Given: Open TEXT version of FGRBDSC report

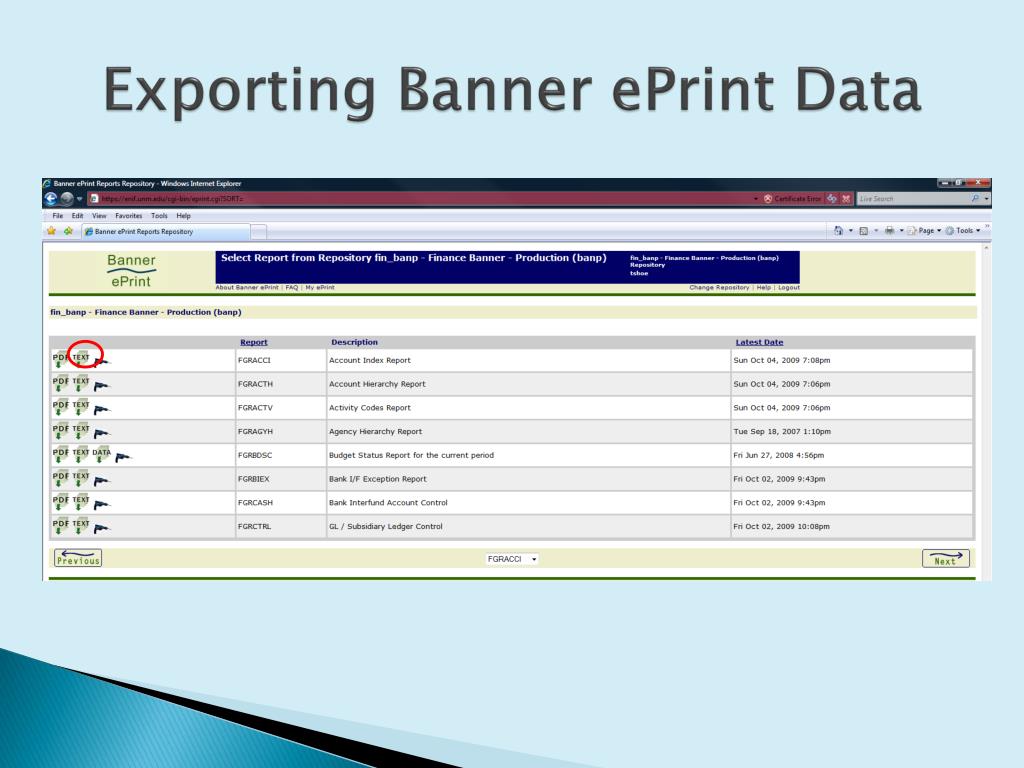Looking at the screenshot, I should [81, 455].
